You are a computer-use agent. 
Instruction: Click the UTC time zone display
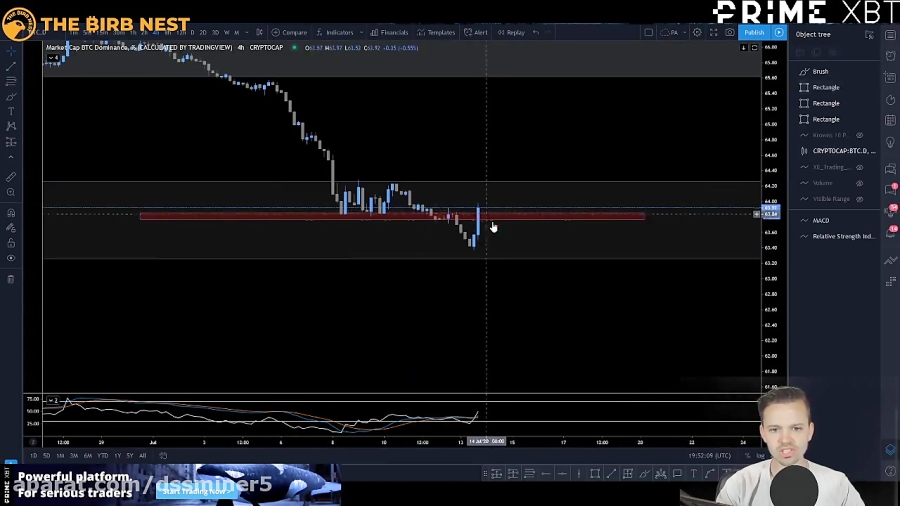[x=709, y=456]
